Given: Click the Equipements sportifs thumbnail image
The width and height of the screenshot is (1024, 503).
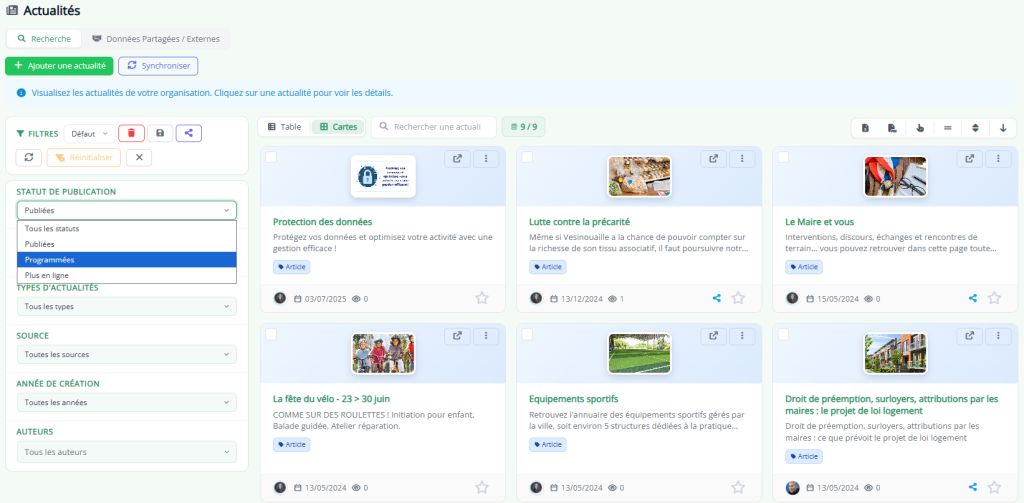Looking at the screenshot, I should pos(639,353).
